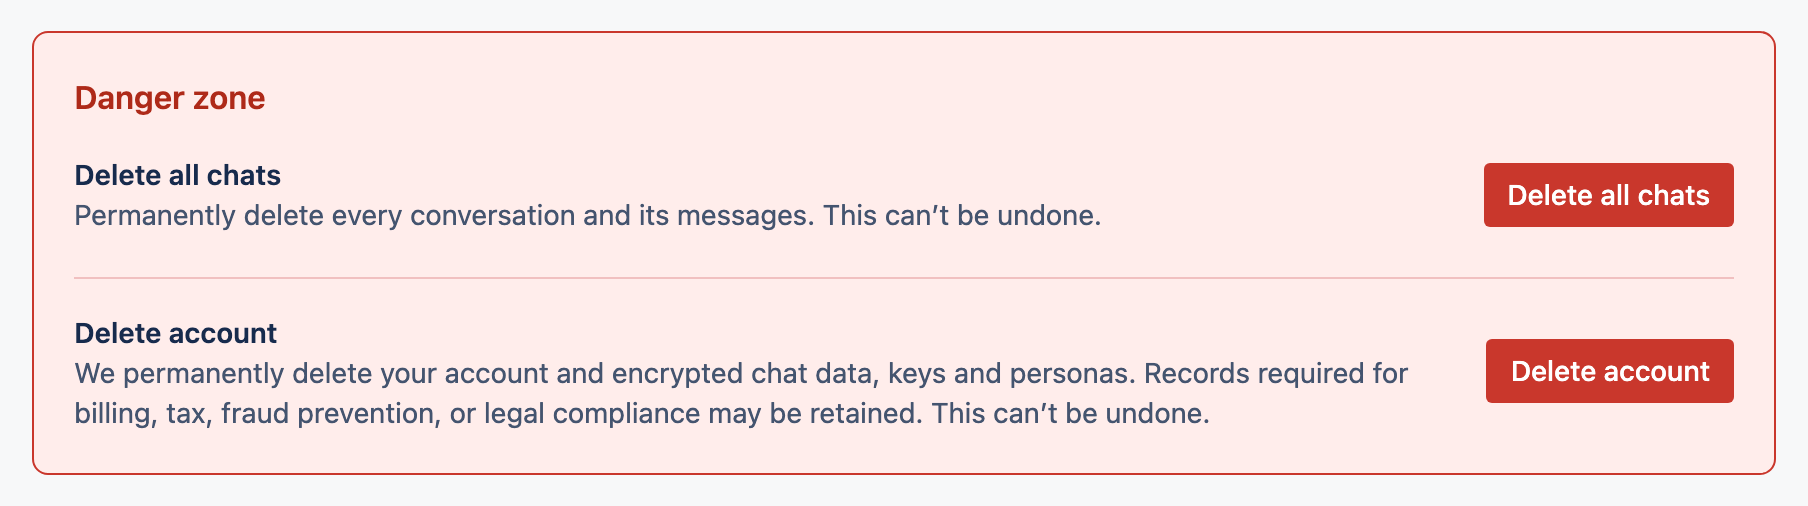Click the red Delete account button
This screenshot has height=506, width=1808.
1609,371
